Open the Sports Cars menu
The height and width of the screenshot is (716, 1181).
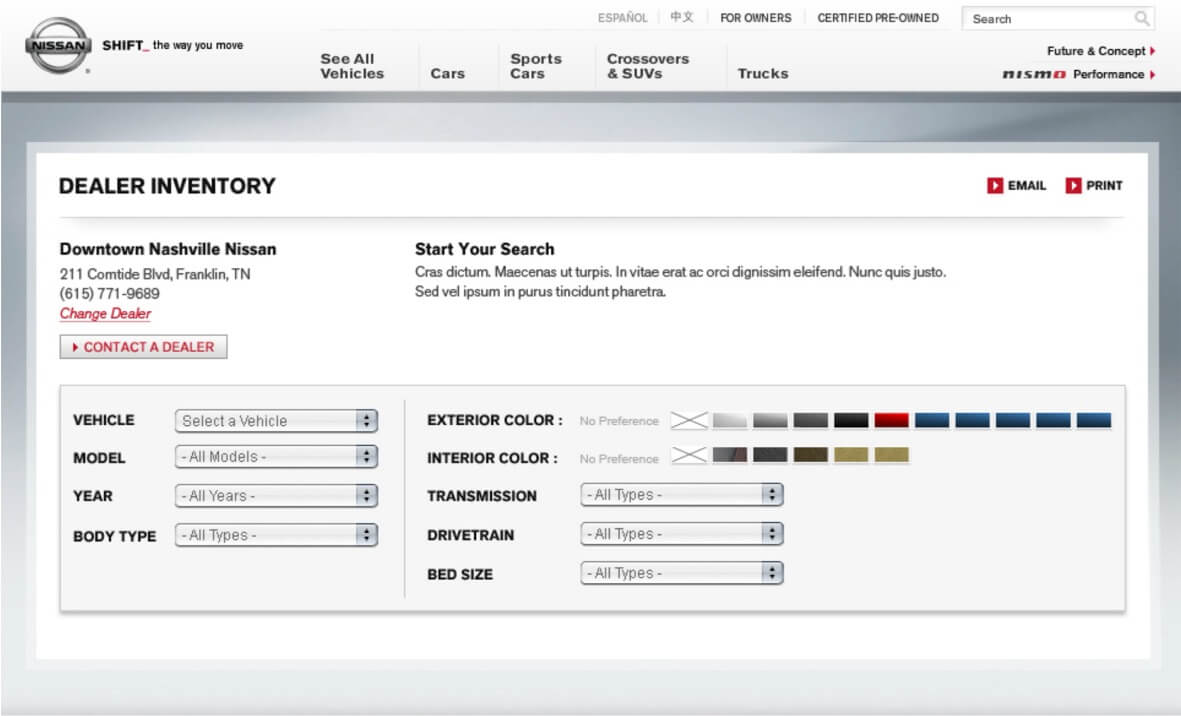pyautogui.click(x=536, y=66)
